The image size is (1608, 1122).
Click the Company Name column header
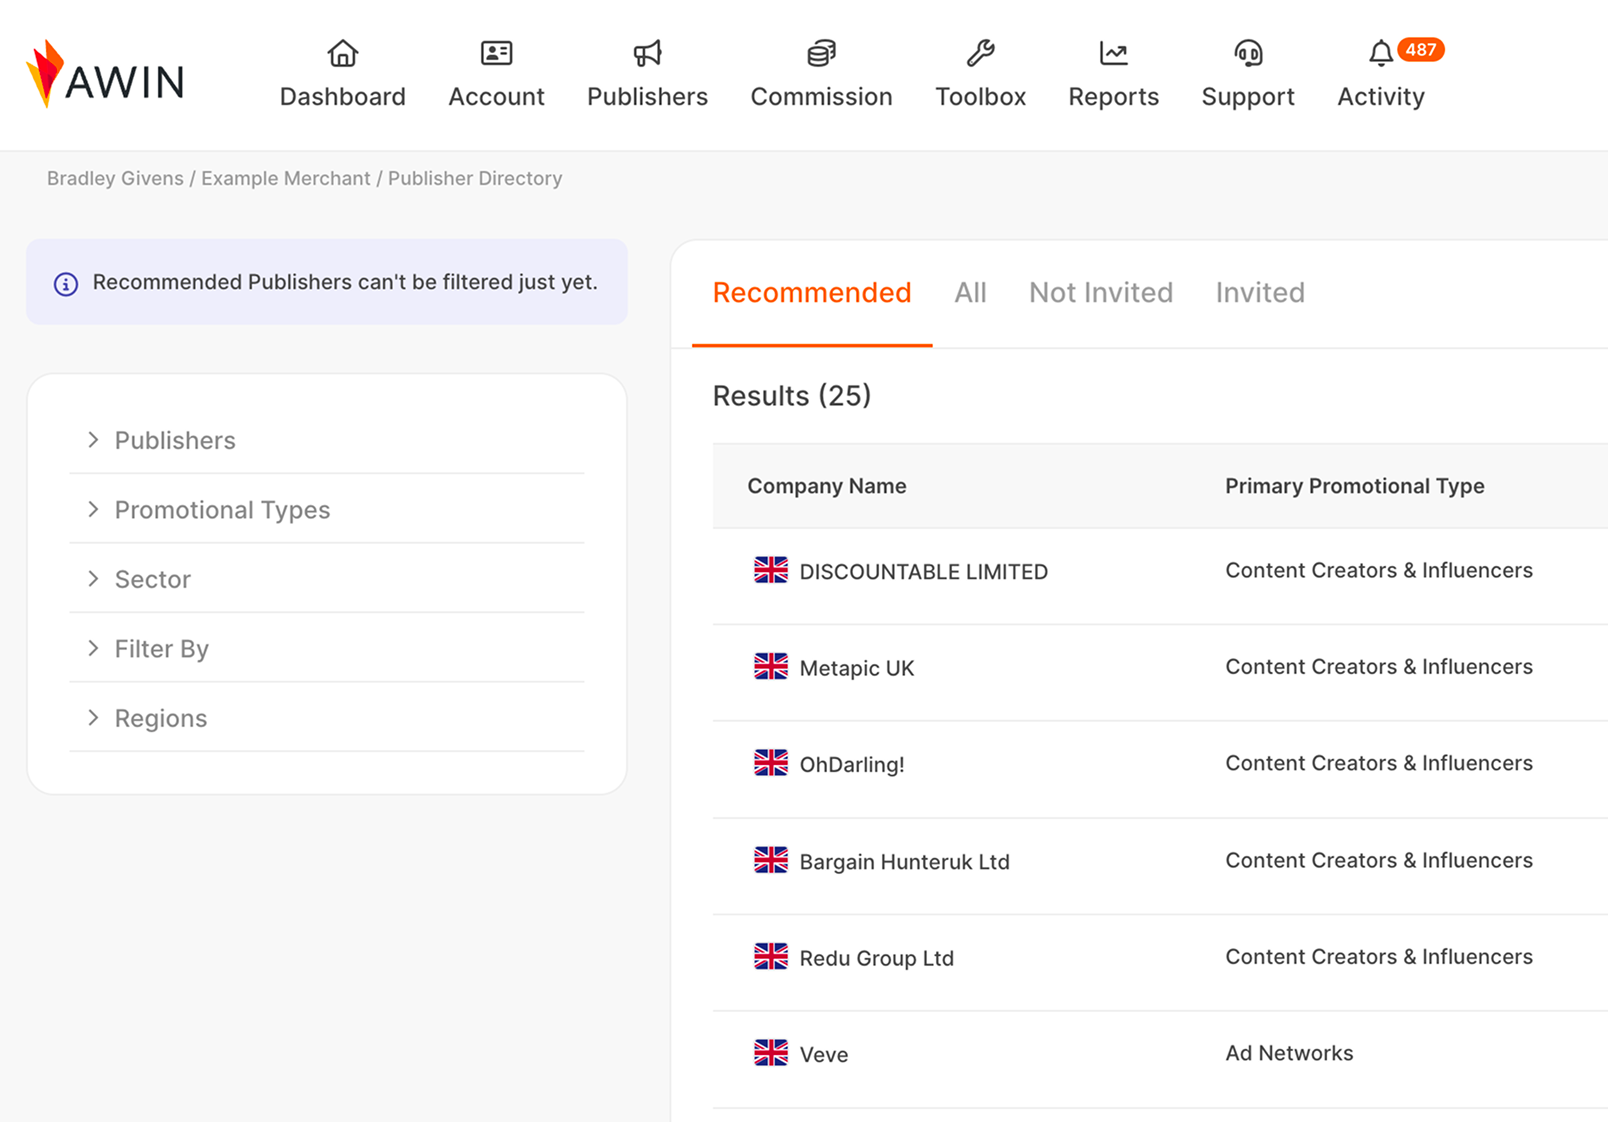(827, 486)
